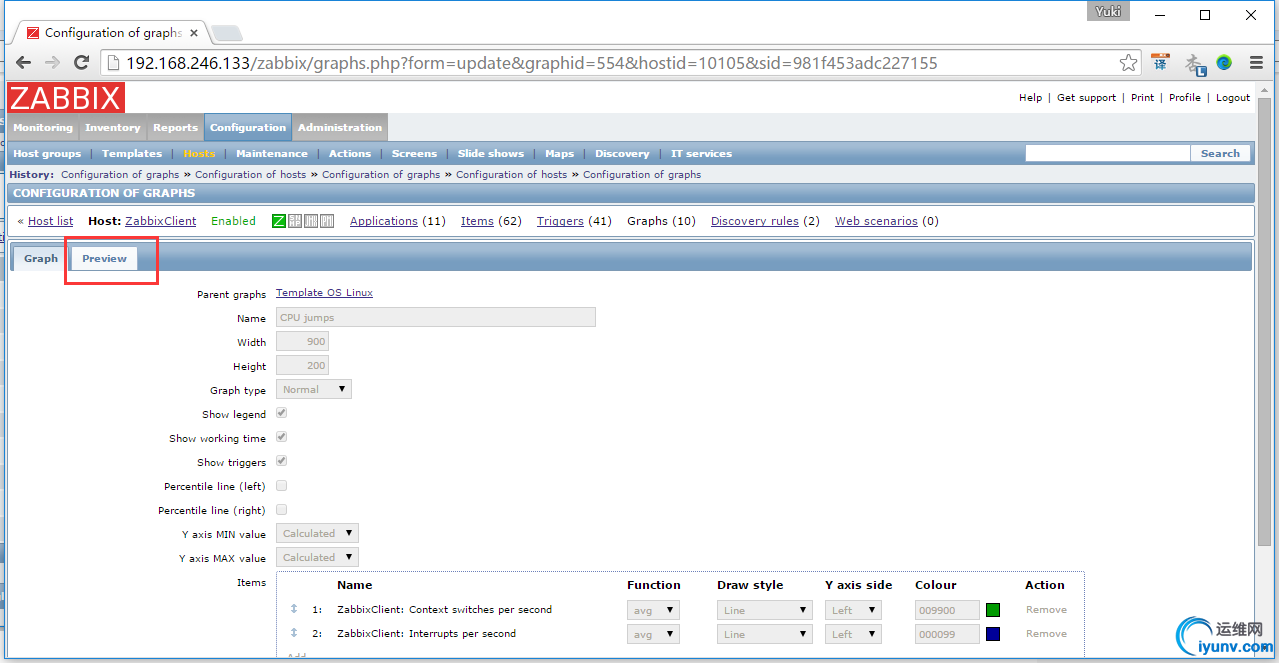Open the Monitoring menu

click(x=43, y=128)
